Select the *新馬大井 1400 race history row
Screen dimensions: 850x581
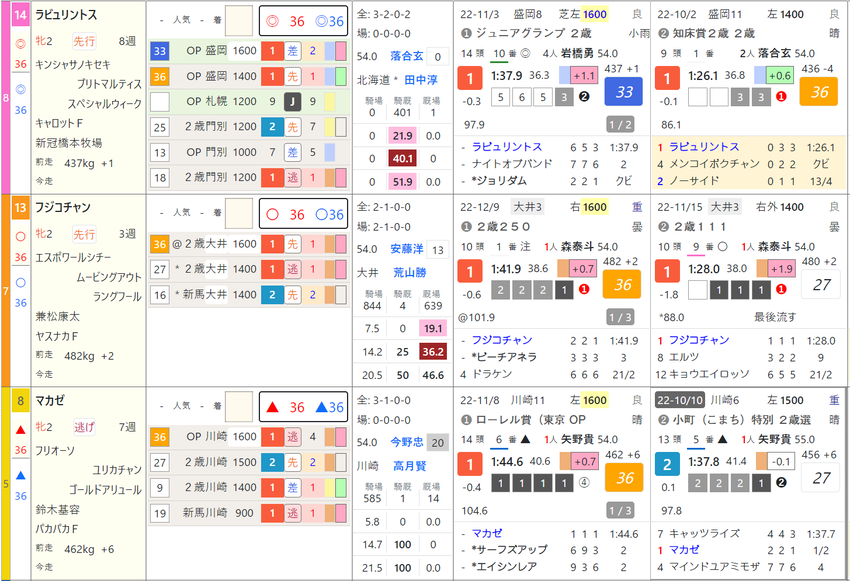[x=249, y=294]
